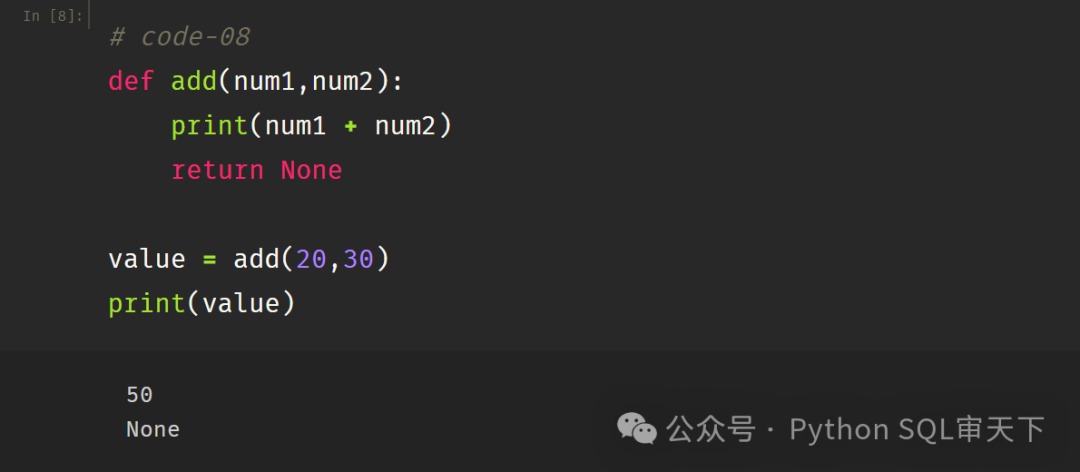Click the plus operator between num1 and num2
This screenshot has height=472, width=1080.
tap(350, 127)
